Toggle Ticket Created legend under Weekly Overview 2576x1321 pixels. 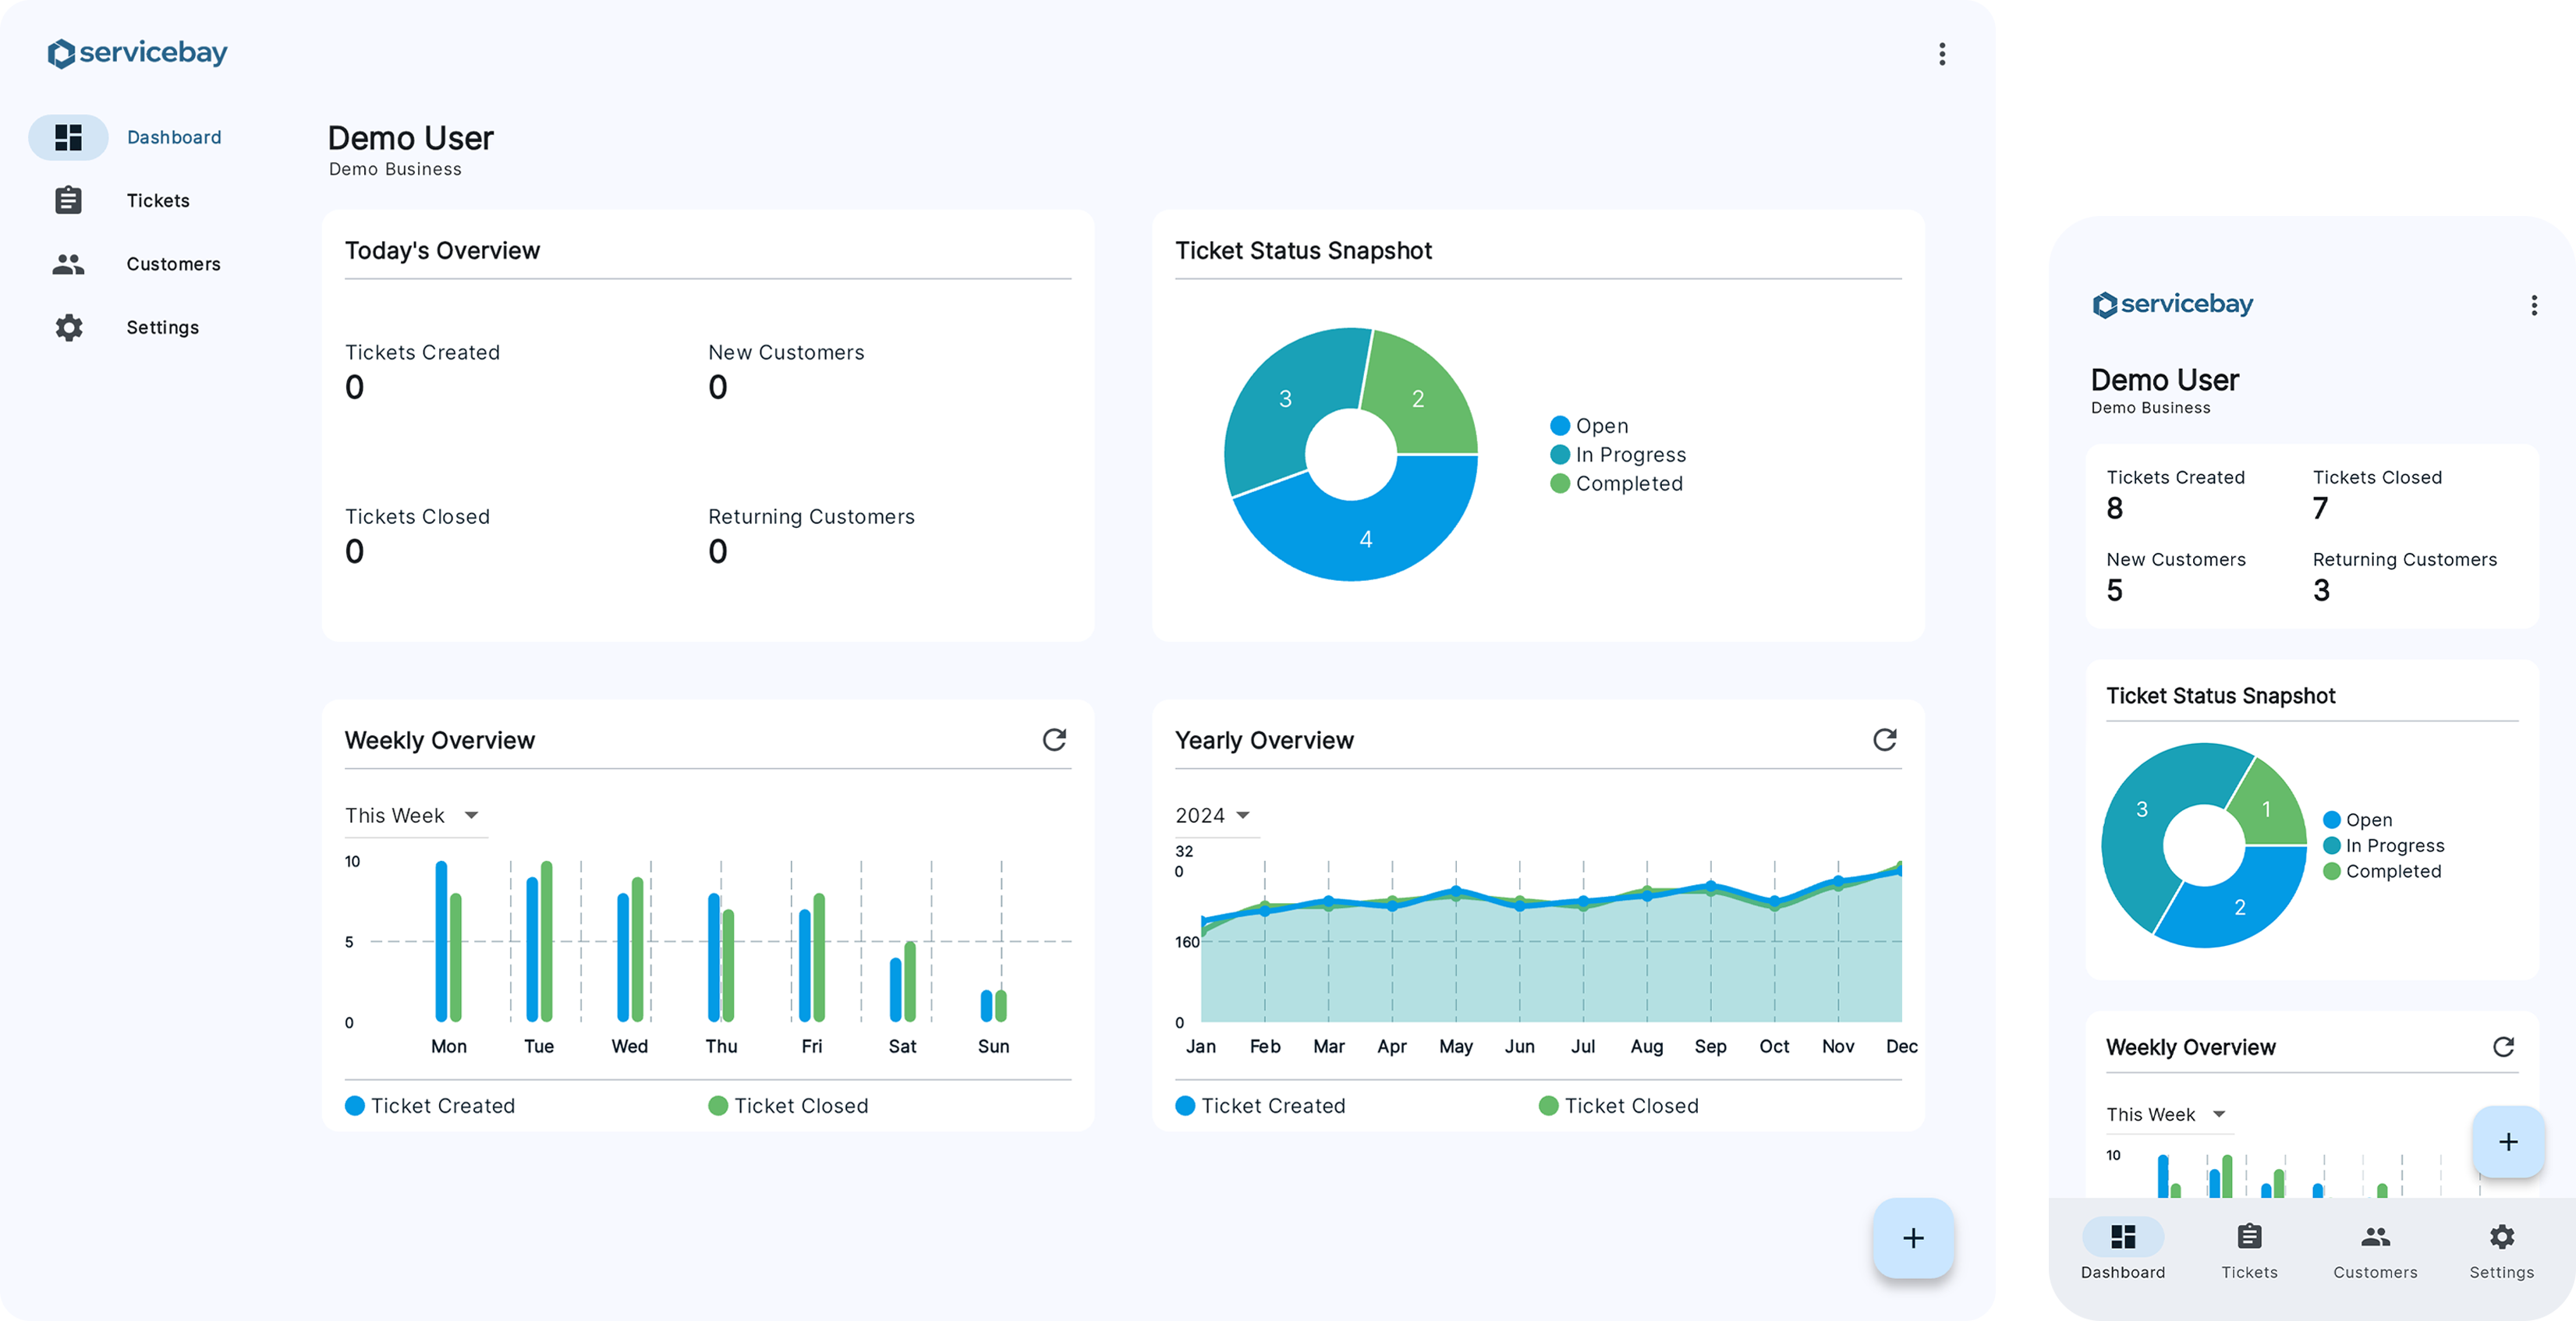tap(430, 1105)
